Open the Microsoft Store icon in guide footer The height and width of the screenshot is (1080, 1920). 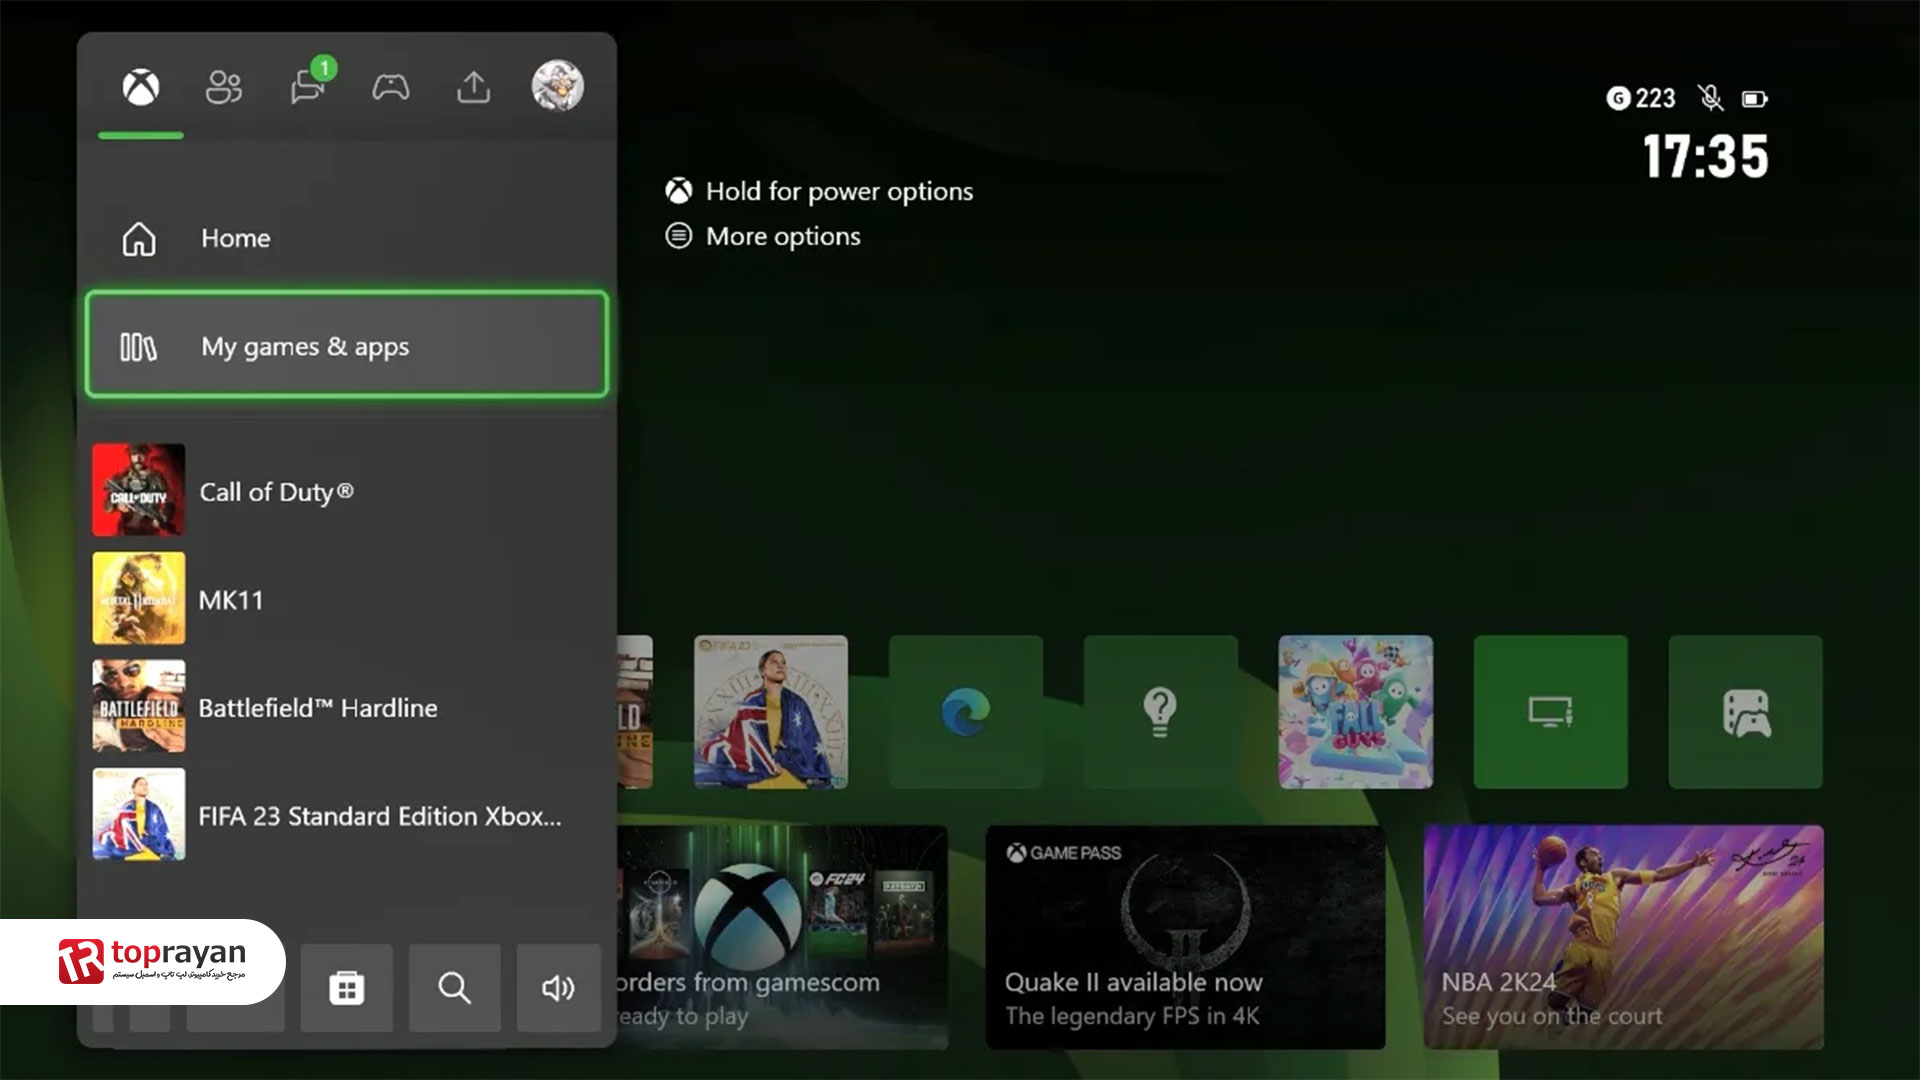tap(347, 988)
